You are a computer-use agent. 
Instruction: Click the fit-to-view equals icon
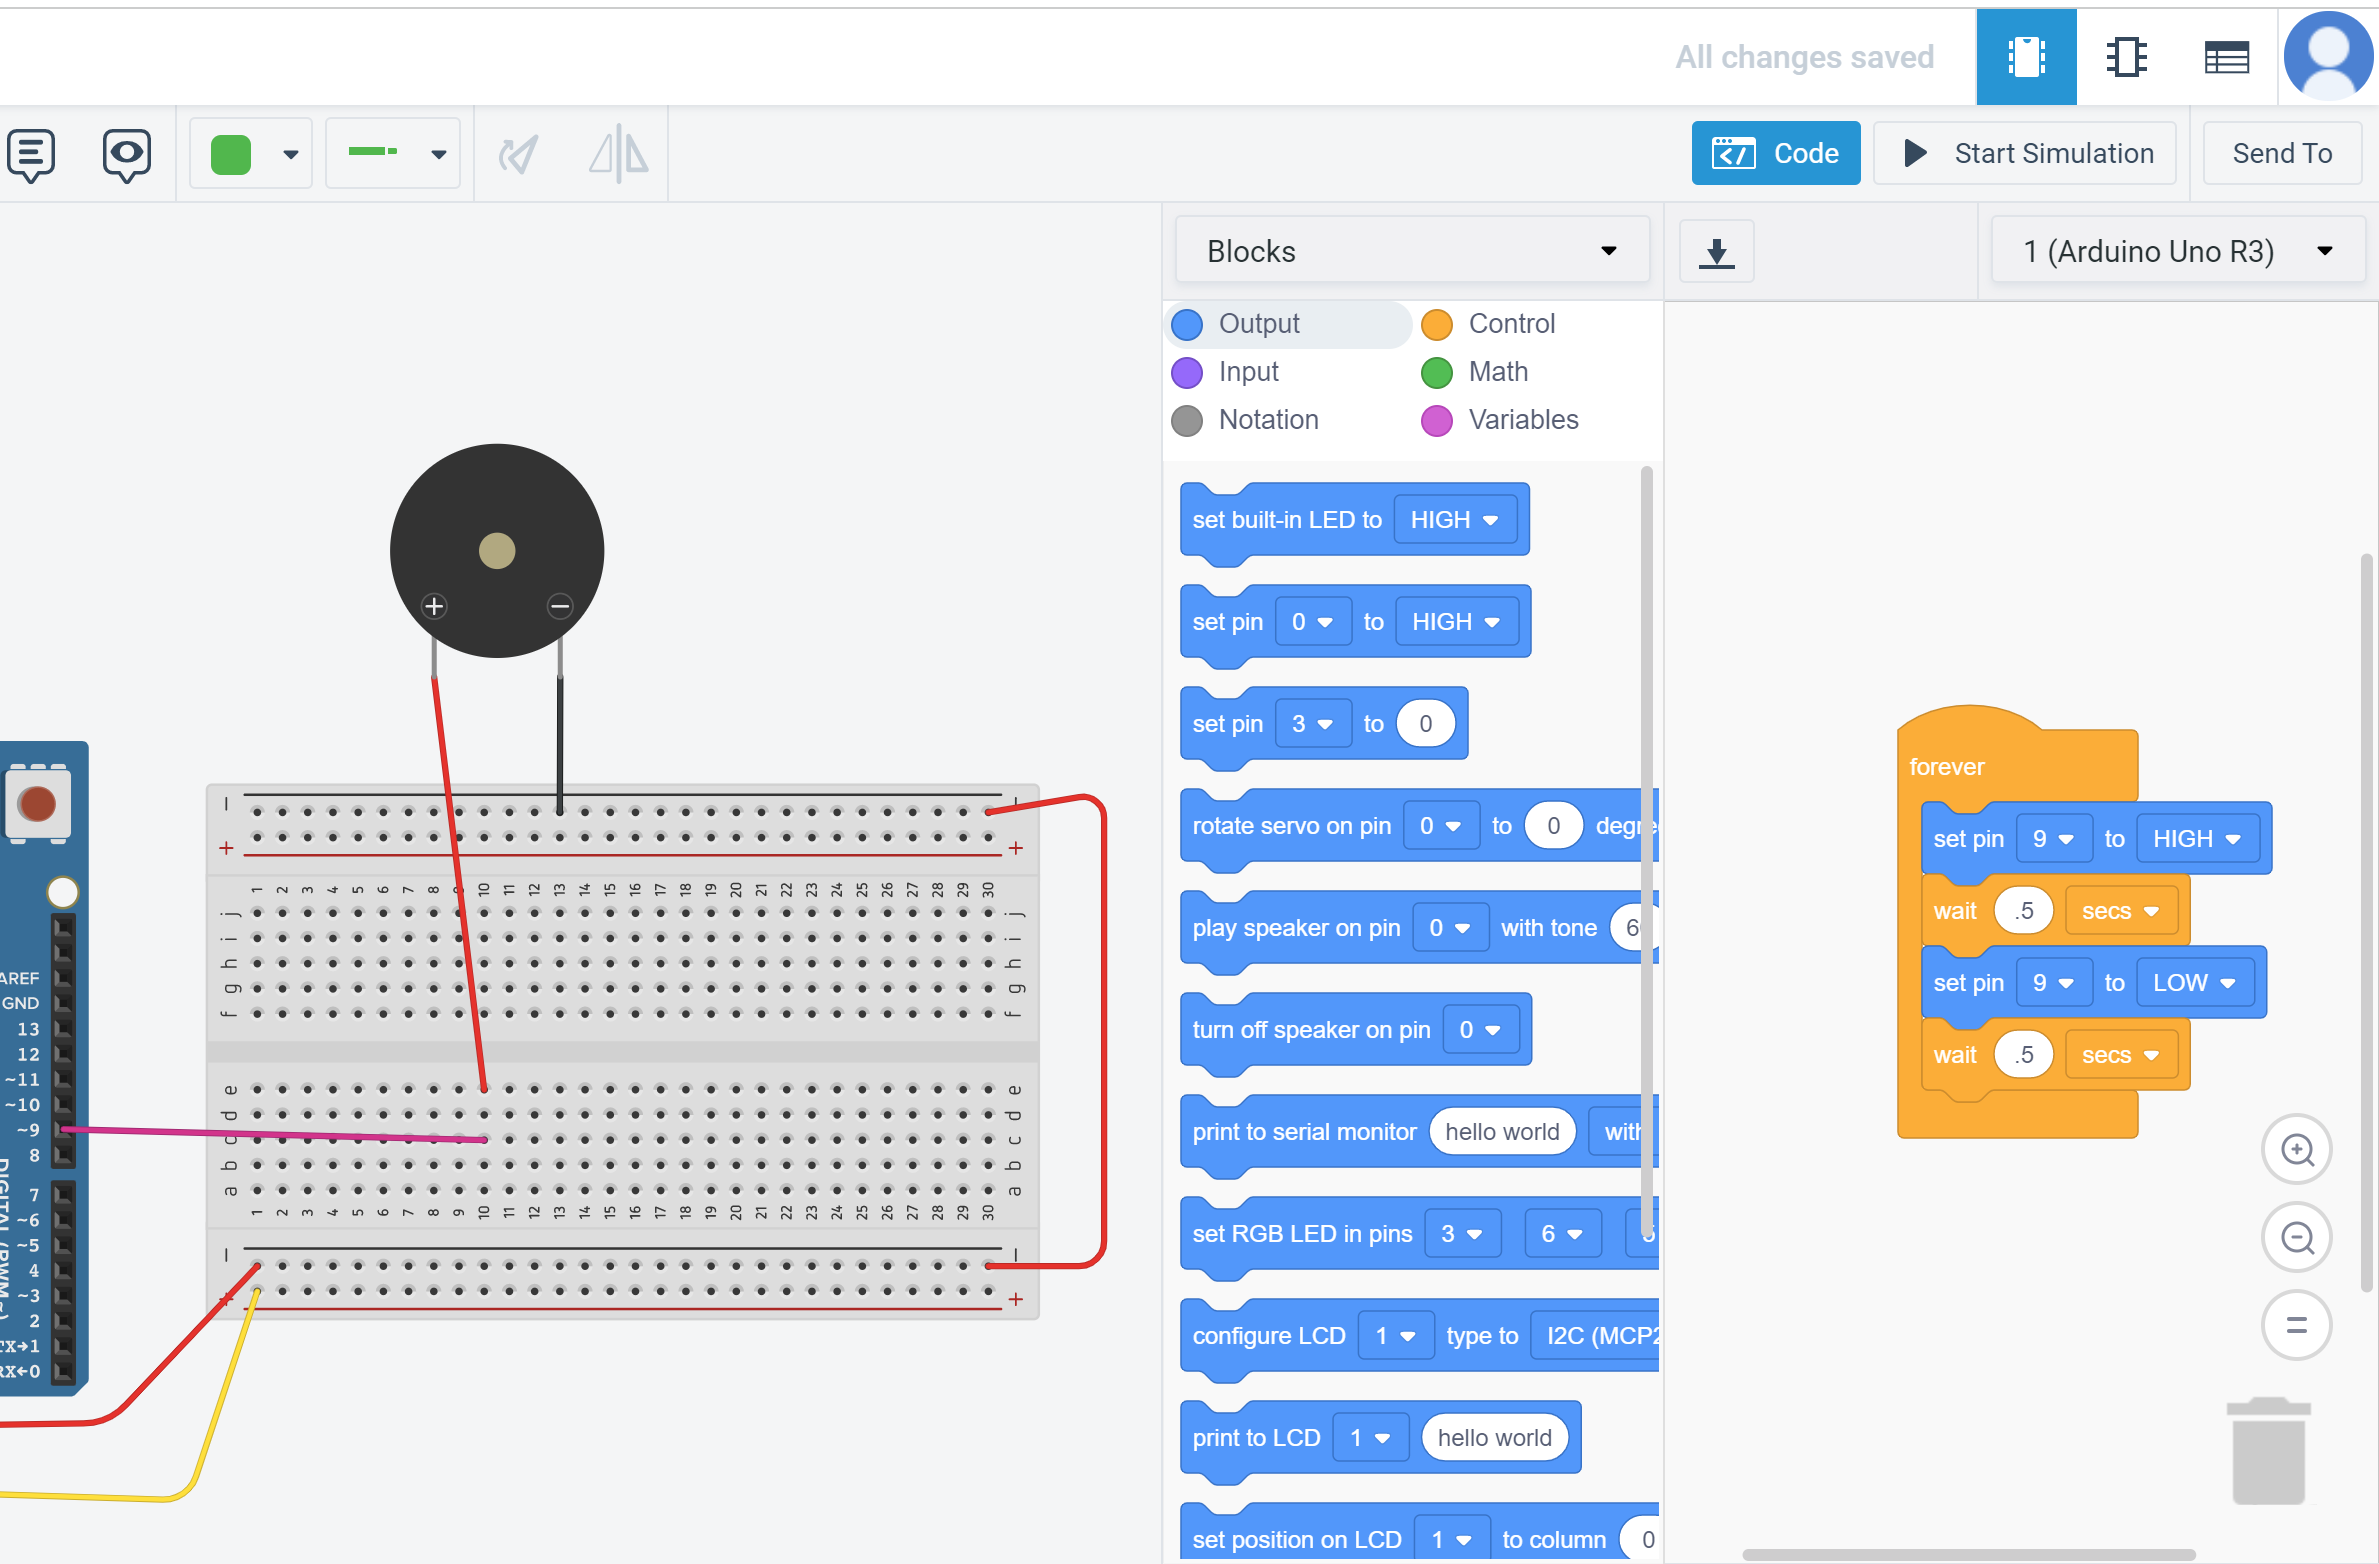2297,1326
